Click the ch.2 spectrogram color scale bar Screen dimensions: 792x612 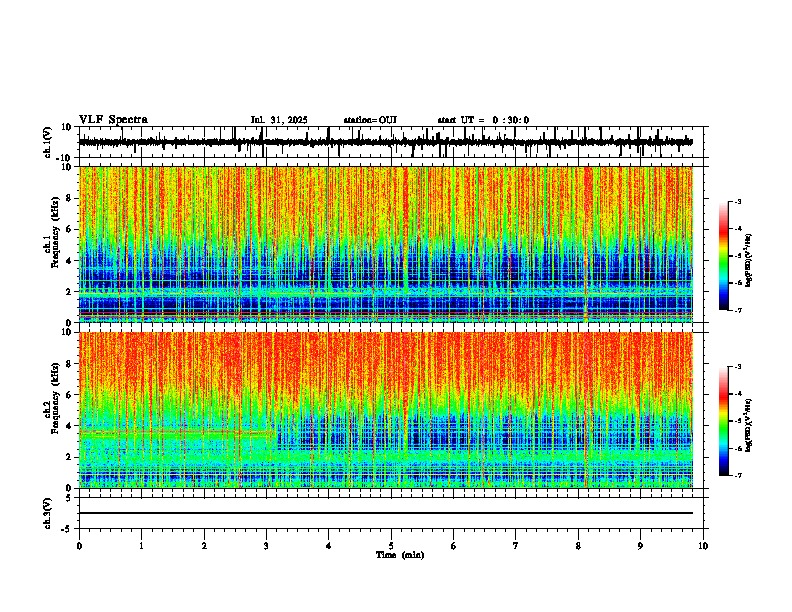click(x=723, y=421)
